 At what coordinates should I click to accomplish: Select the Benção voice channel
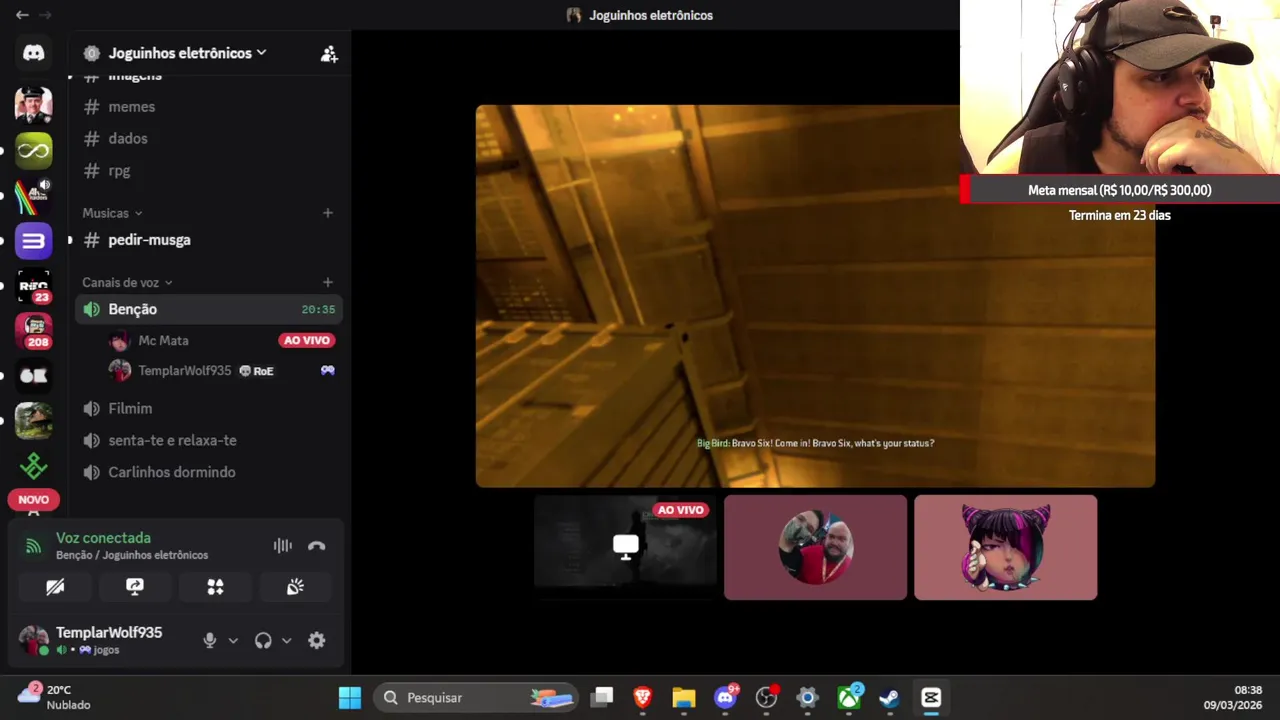coord(208,310)
